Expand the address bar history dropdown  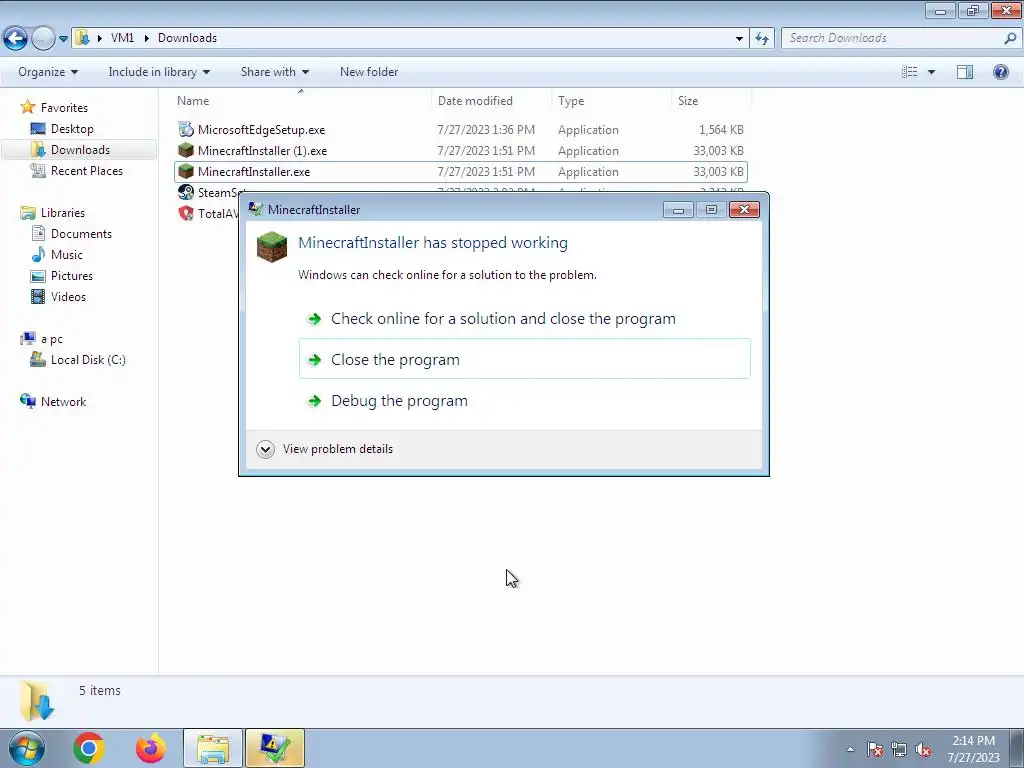739,39
